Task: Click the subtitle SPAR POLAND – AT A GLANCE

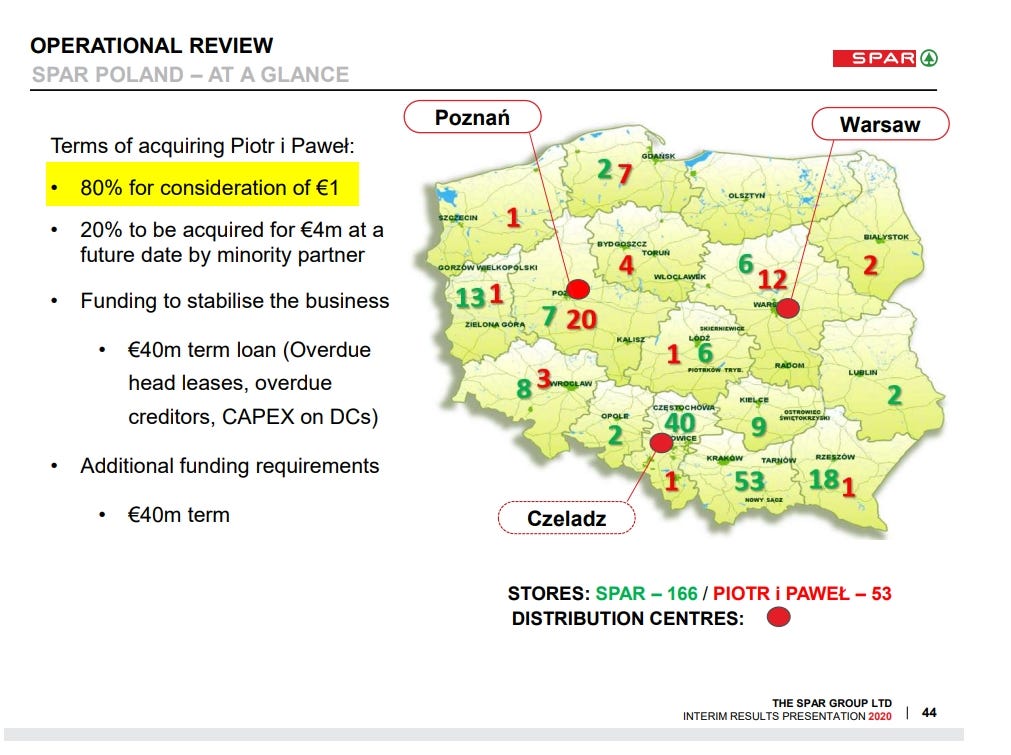Action: tap(190, 75)
